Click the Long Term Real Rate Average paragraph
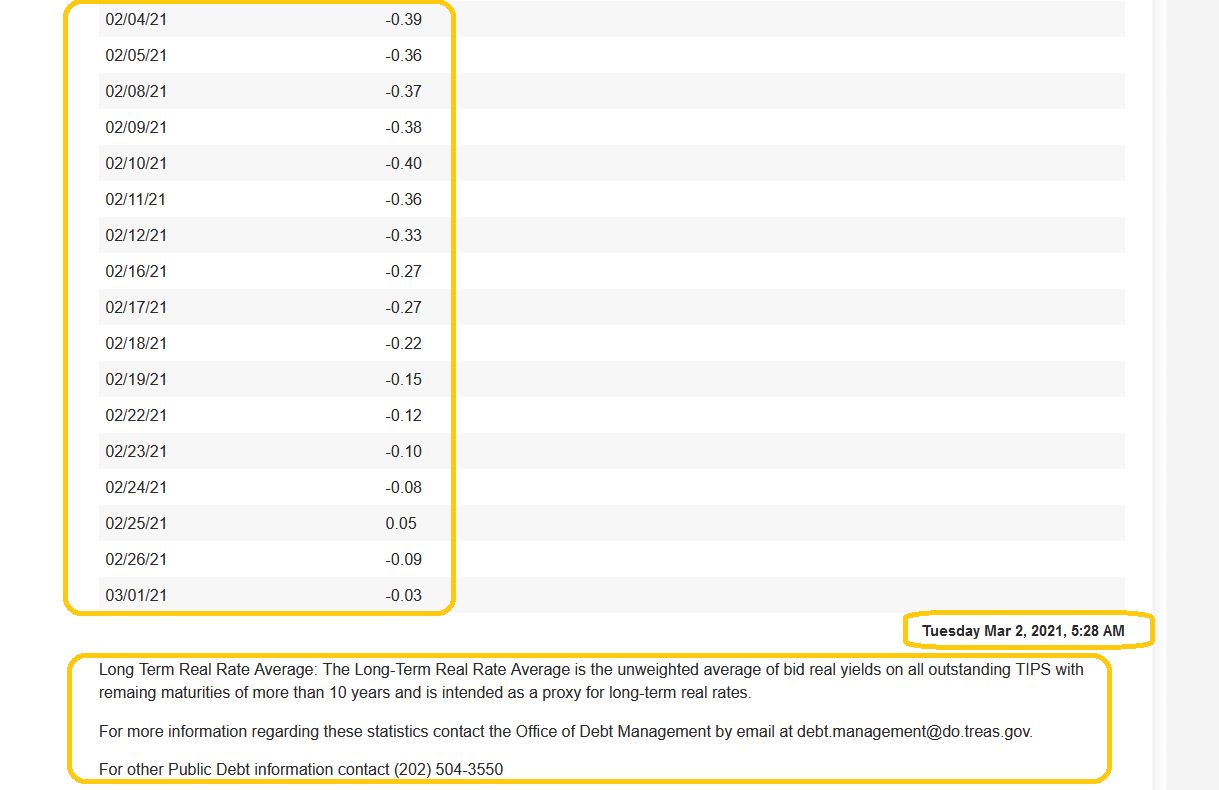The height and width of the screenshot is (790, 1219). (590, 680)
